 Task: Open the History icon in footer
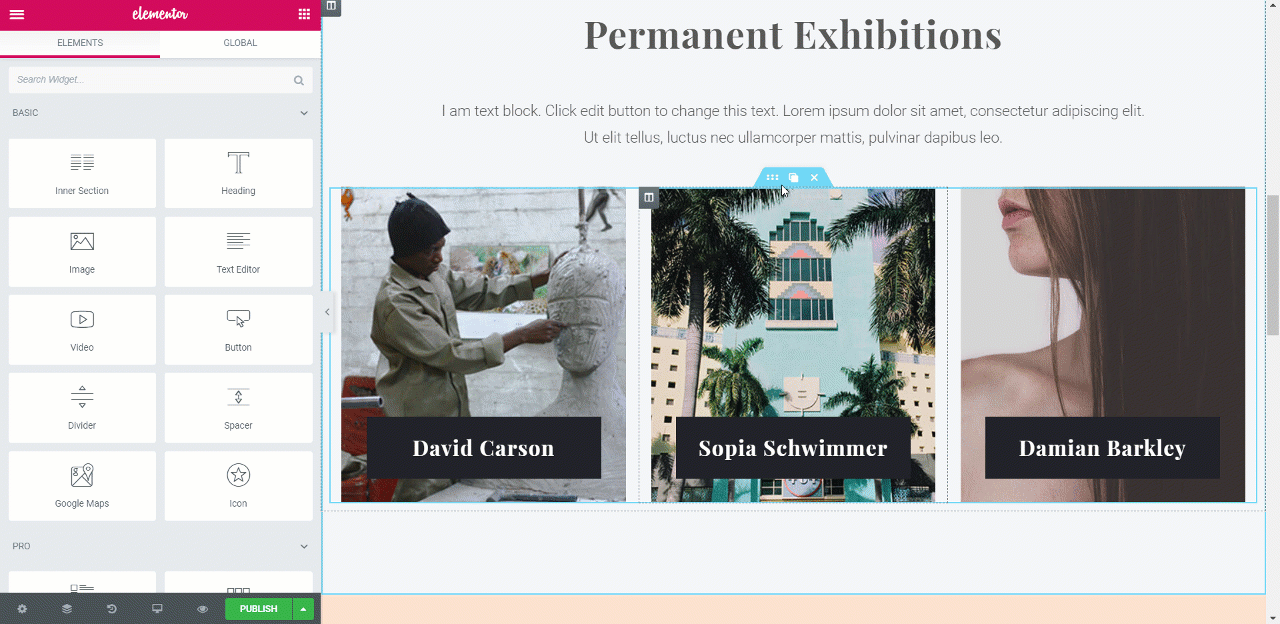pyautogui.click(x=112, y=609)
